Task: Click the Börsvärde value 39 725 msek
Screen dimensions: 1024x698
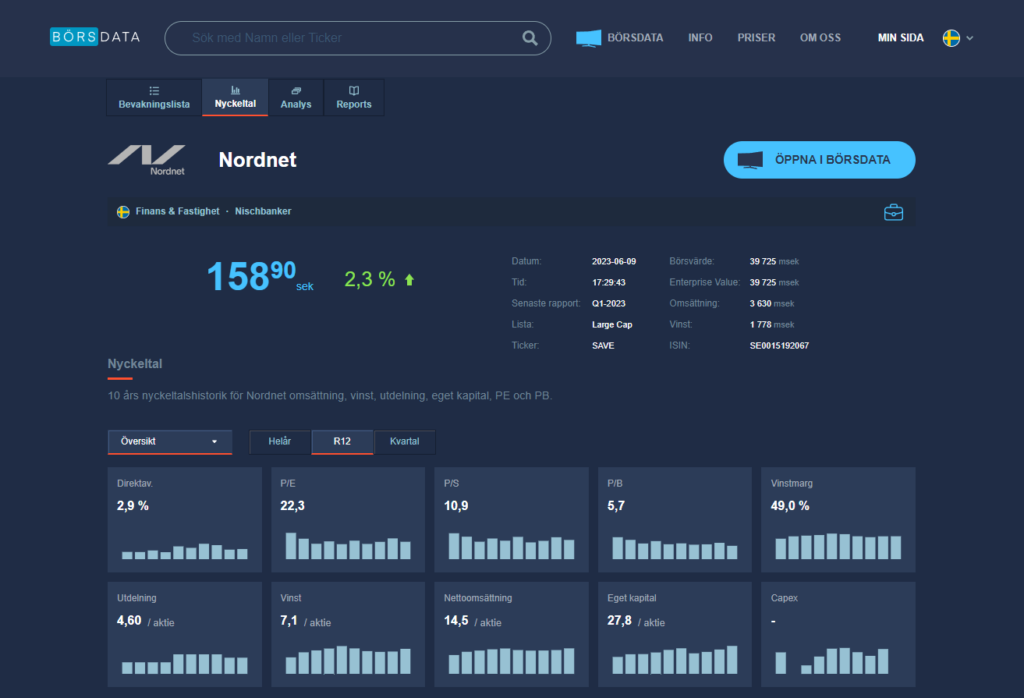Action: tap(774, 261)
